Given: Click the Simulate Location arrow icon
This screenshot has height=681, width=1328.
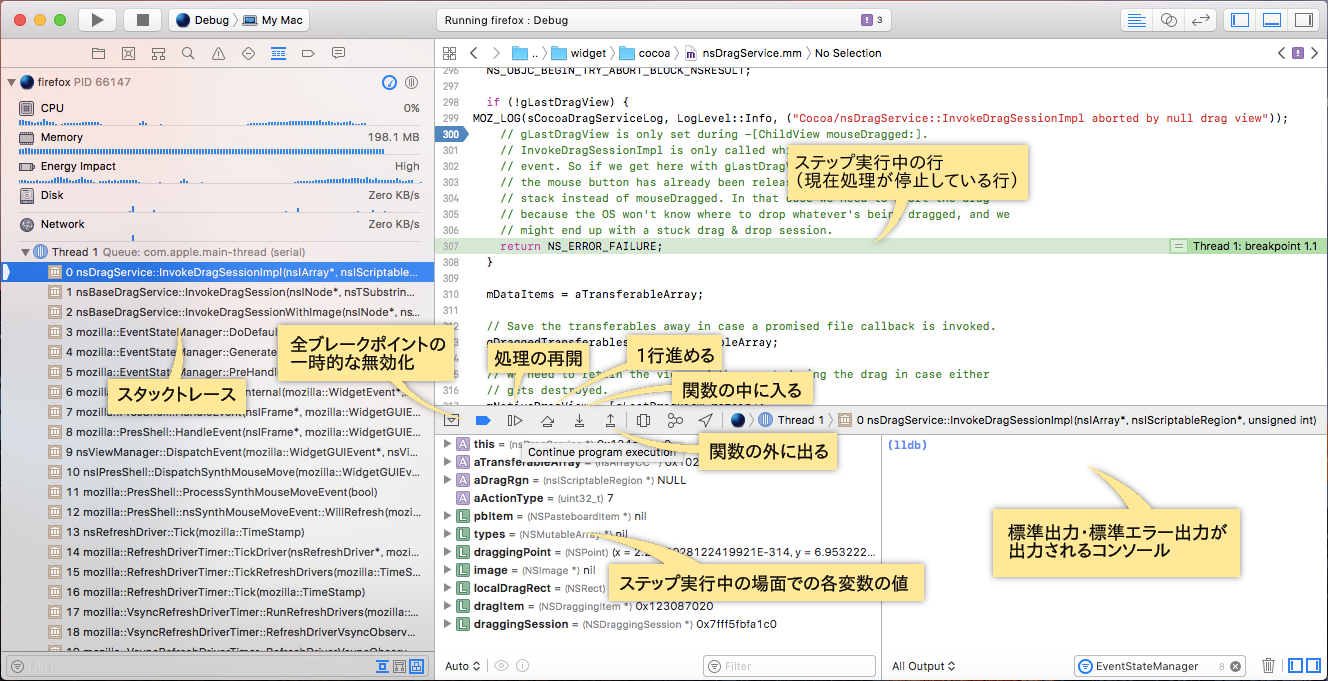Looking at the screenshot, I should (x=706, y=420).
